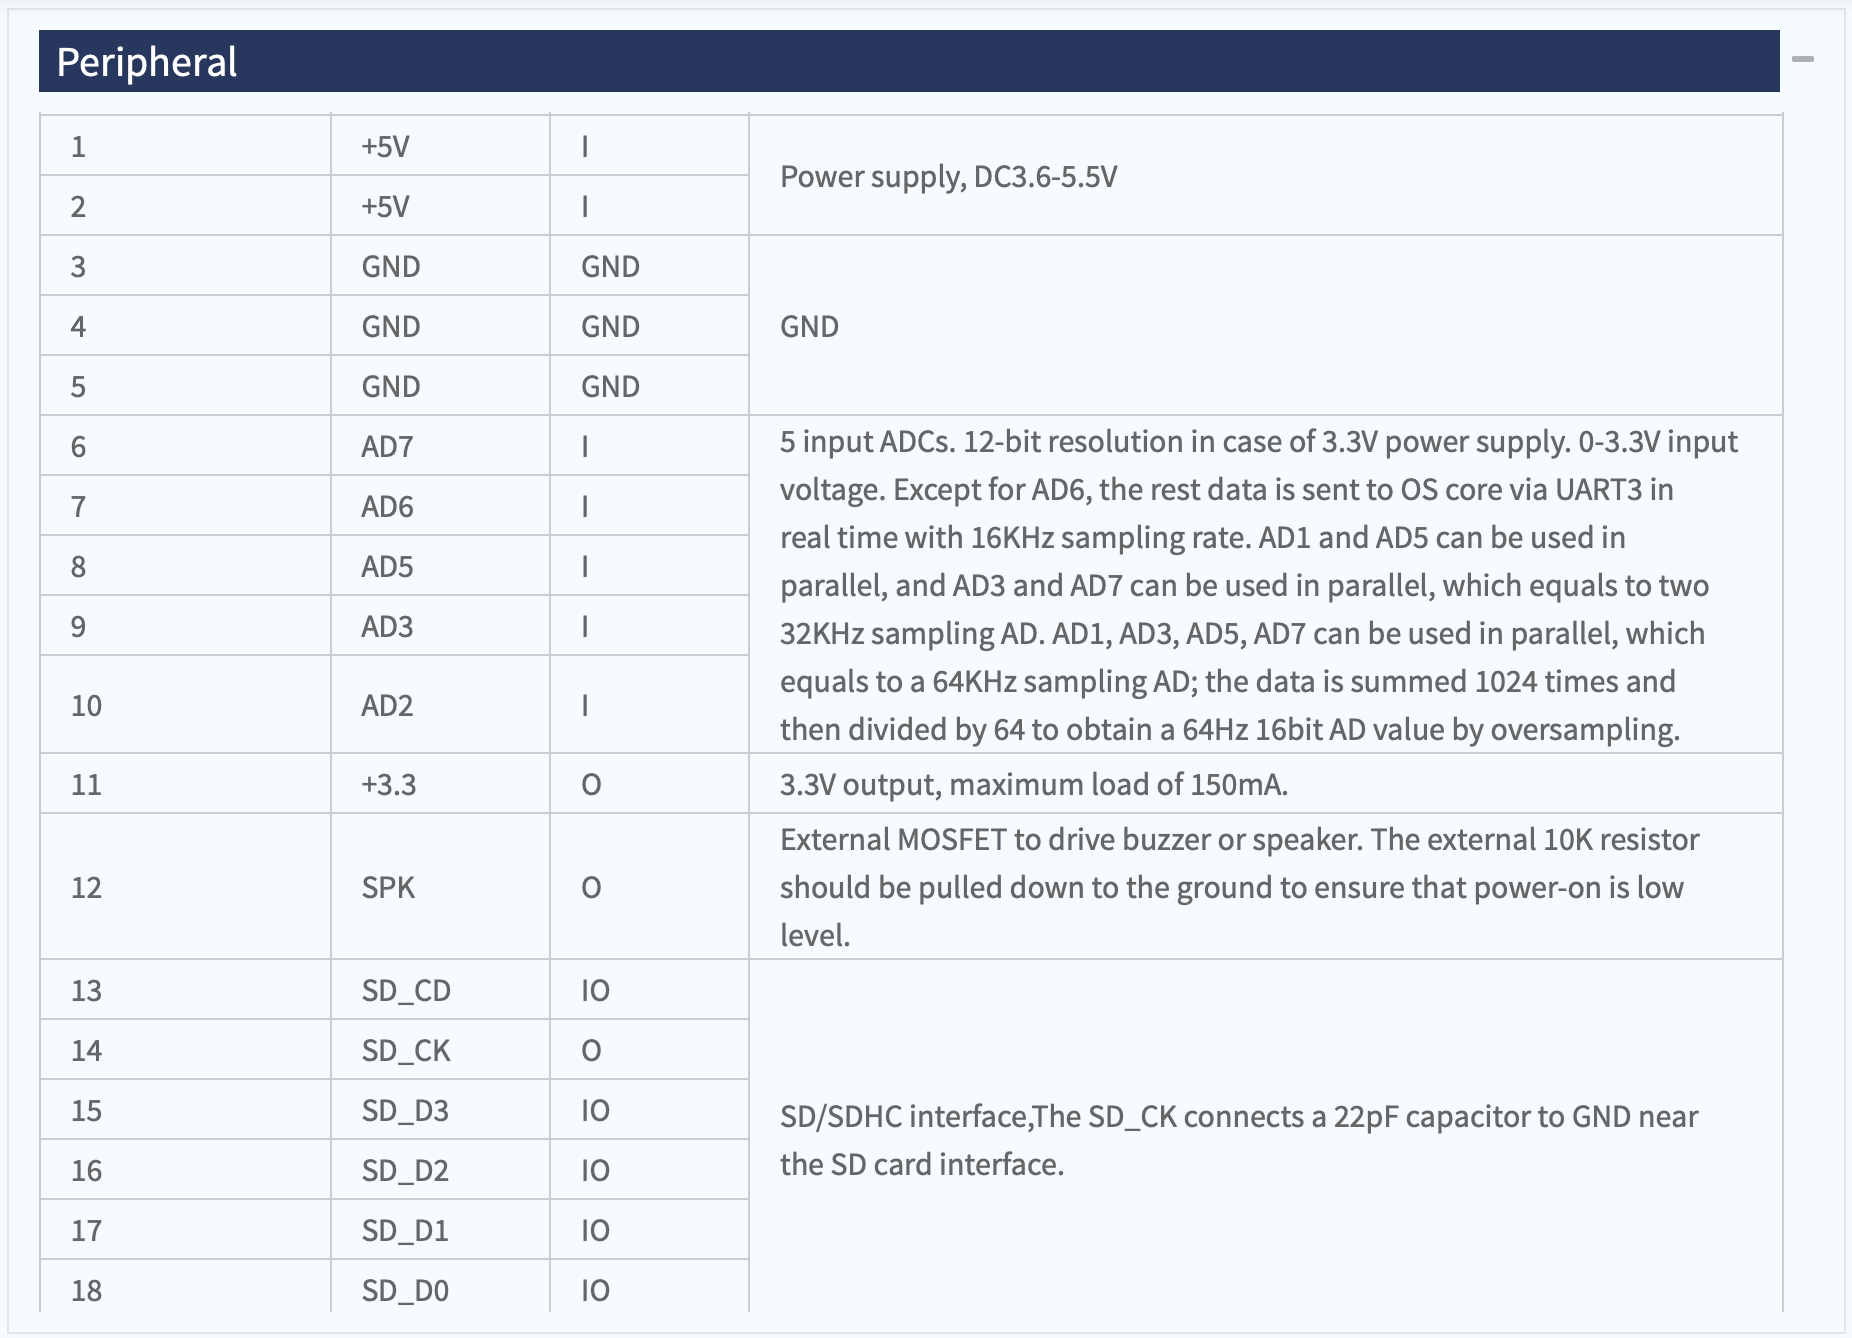The width and height of the screenshot is (1852, 1338).
Task: Collapse the Peripheral section with minus icon
Action: click(x=1803, y=60)
